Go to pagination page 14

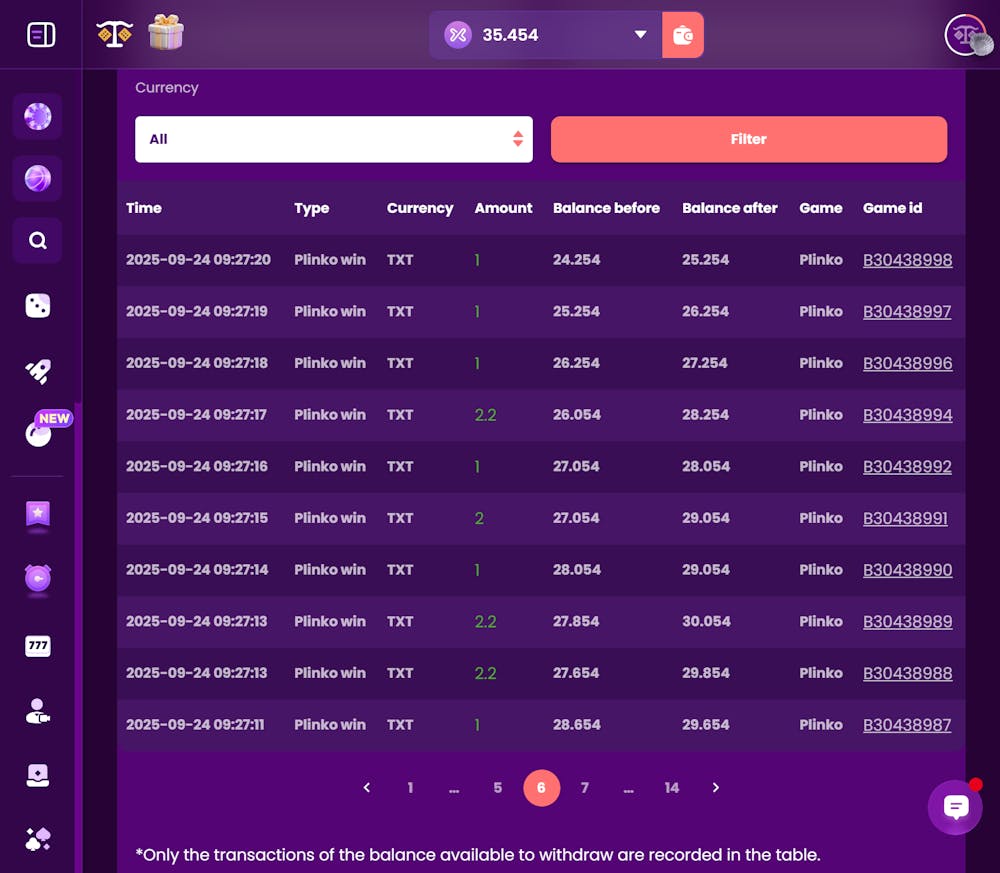[x=672, y=788]
